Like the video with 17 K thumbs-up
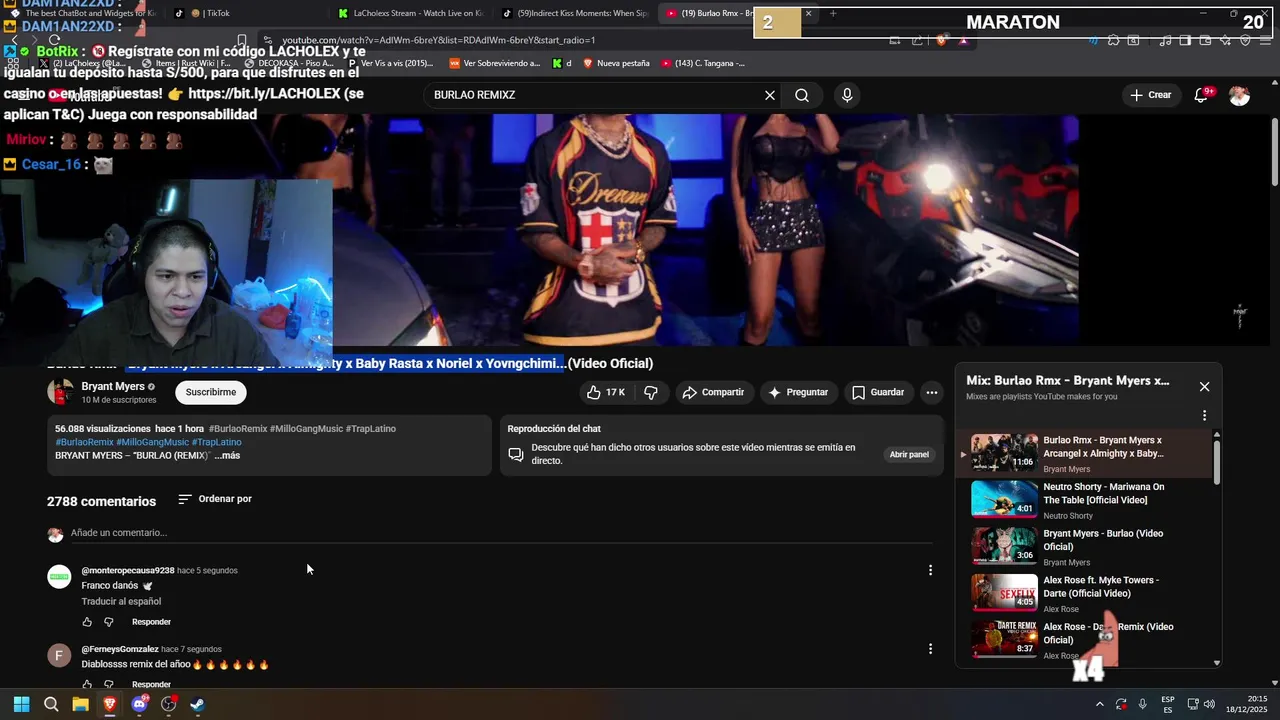Screen dimensions: 1280x720 pos(606,392)
